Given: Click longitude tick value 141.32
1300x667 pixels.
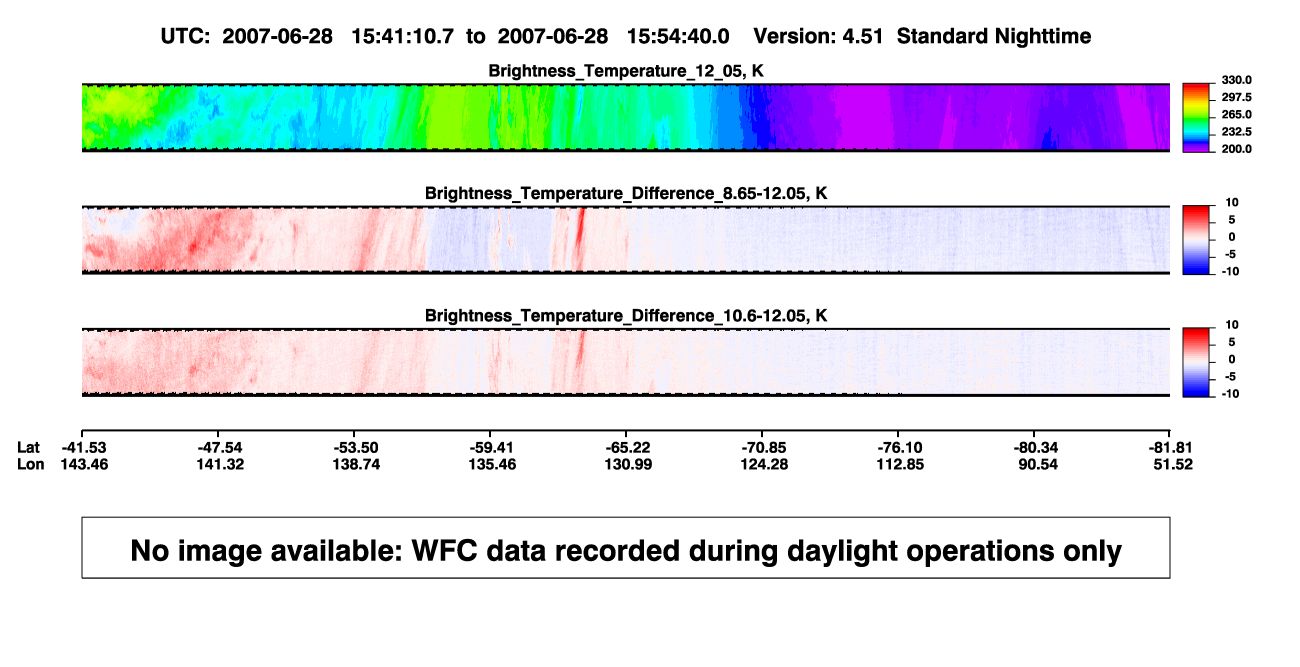Looking at the screenshot, I should 219,464.
